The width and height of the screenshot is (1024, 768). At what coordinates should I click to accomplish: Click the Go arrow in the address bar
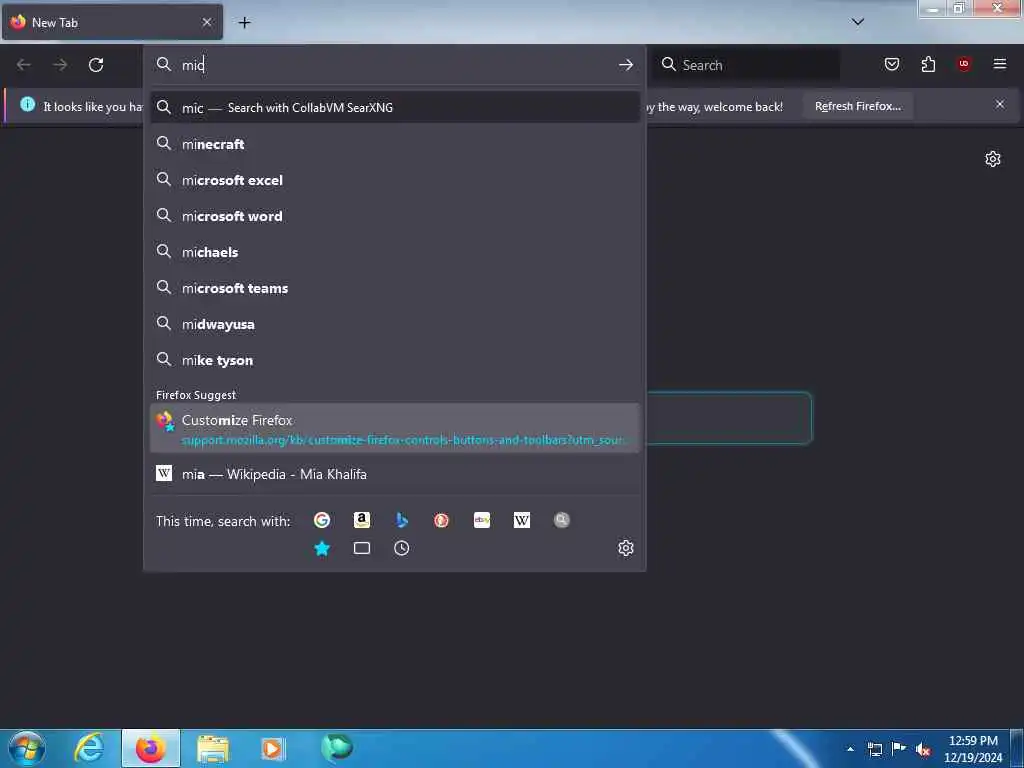click(x=626, y=65)
